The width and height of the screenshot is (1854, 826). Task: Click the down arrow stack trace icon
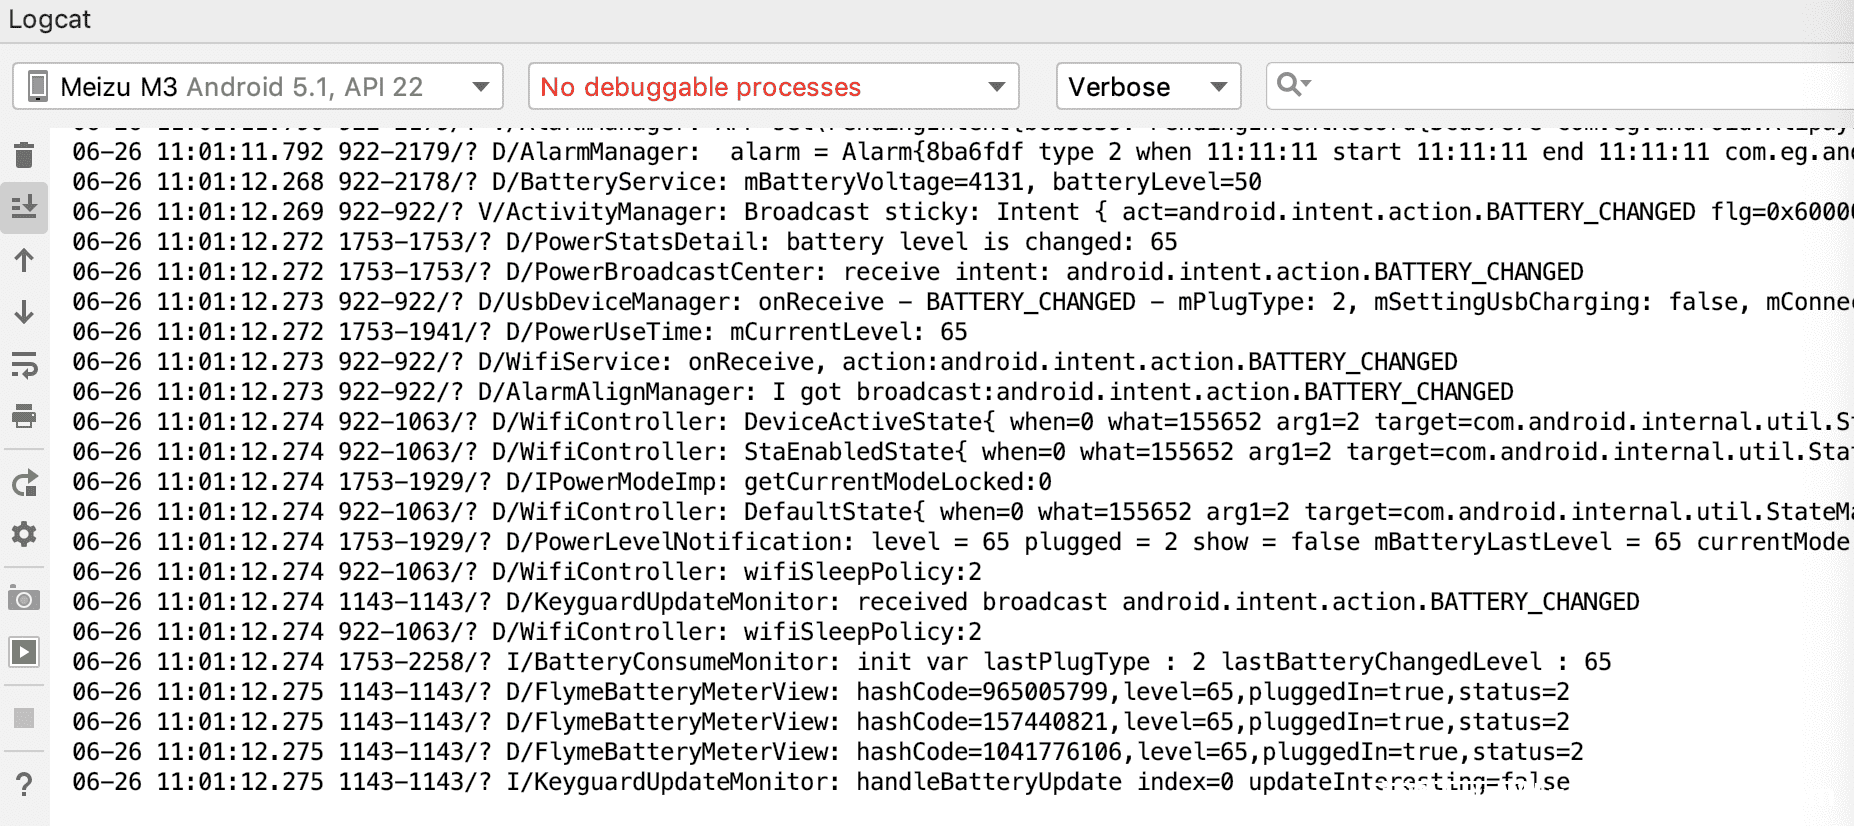(x=24, y=313)
